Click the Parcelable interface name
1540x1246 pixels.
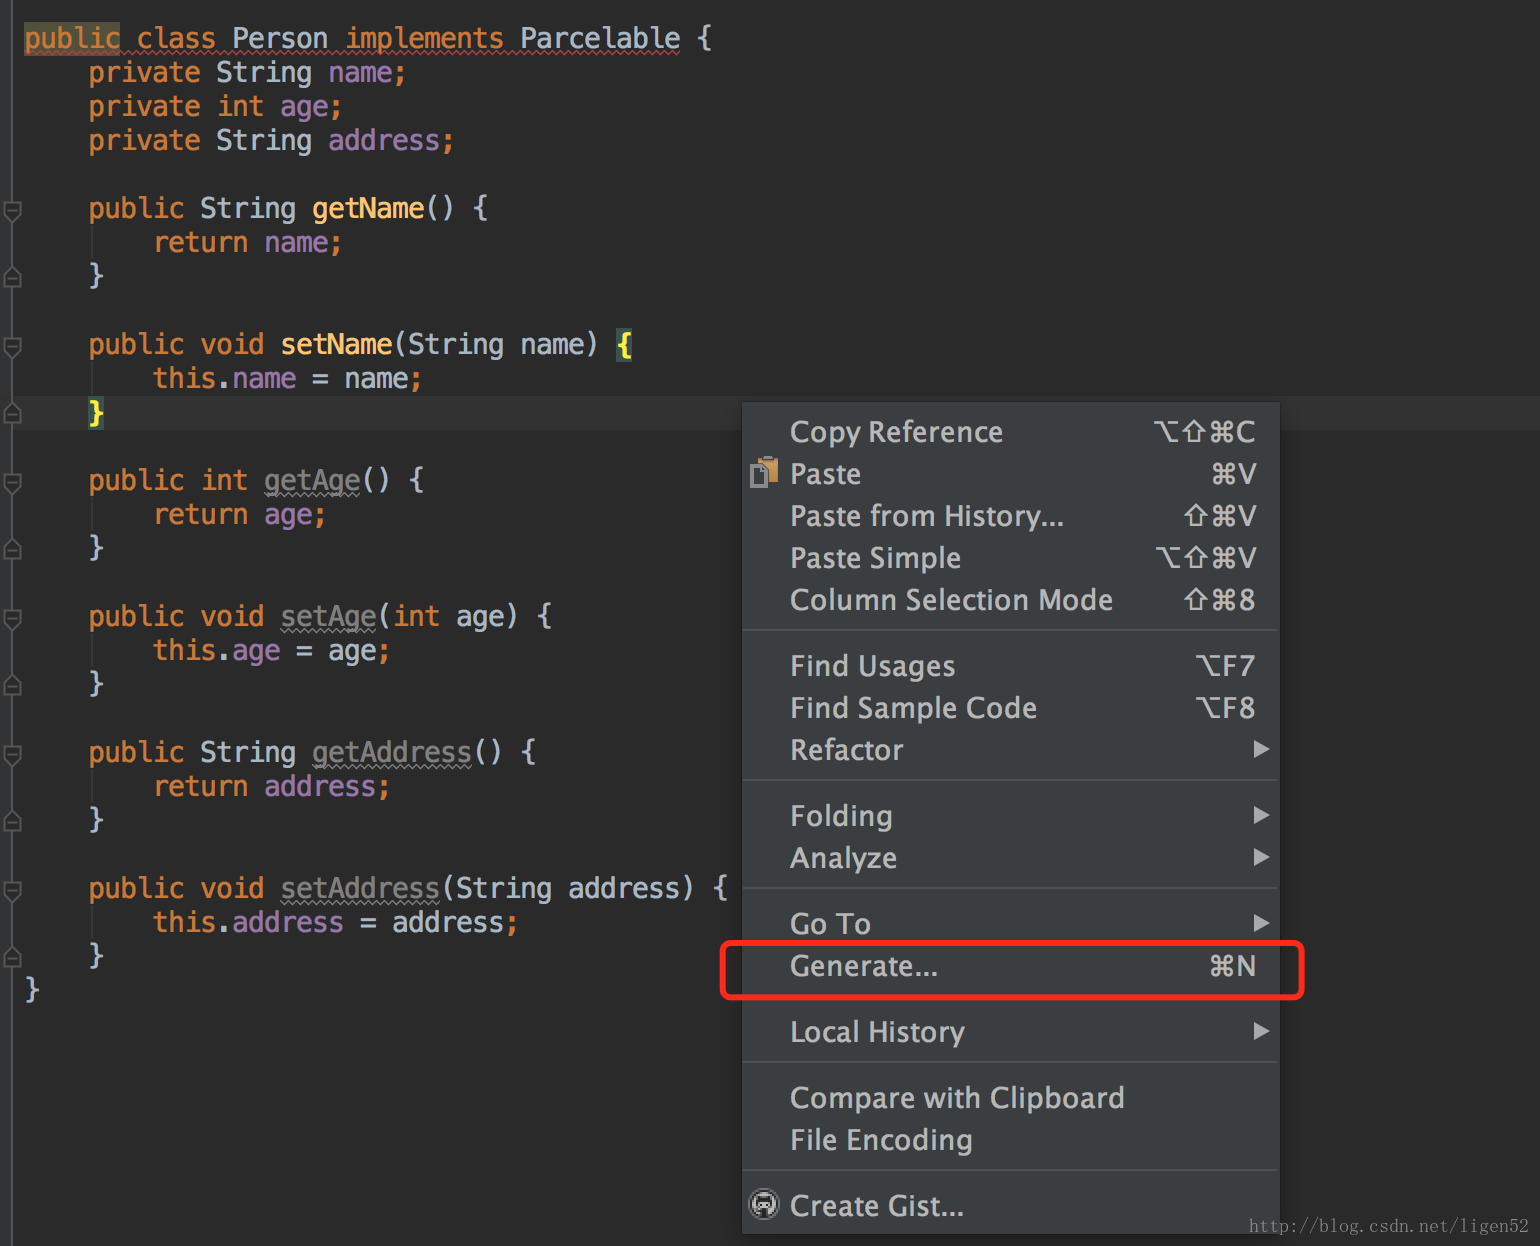tap(600, 38)
